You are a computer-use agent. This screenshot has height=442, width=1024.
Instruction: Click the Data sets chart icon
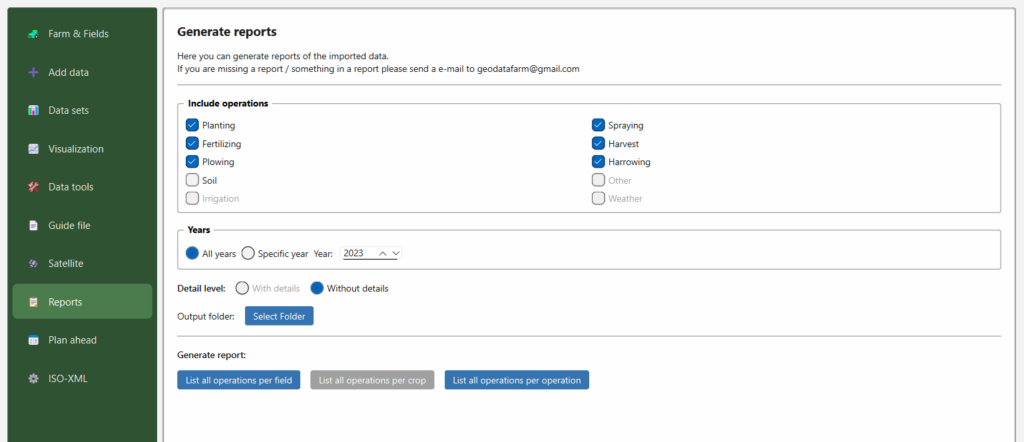[x=33, y=110]
